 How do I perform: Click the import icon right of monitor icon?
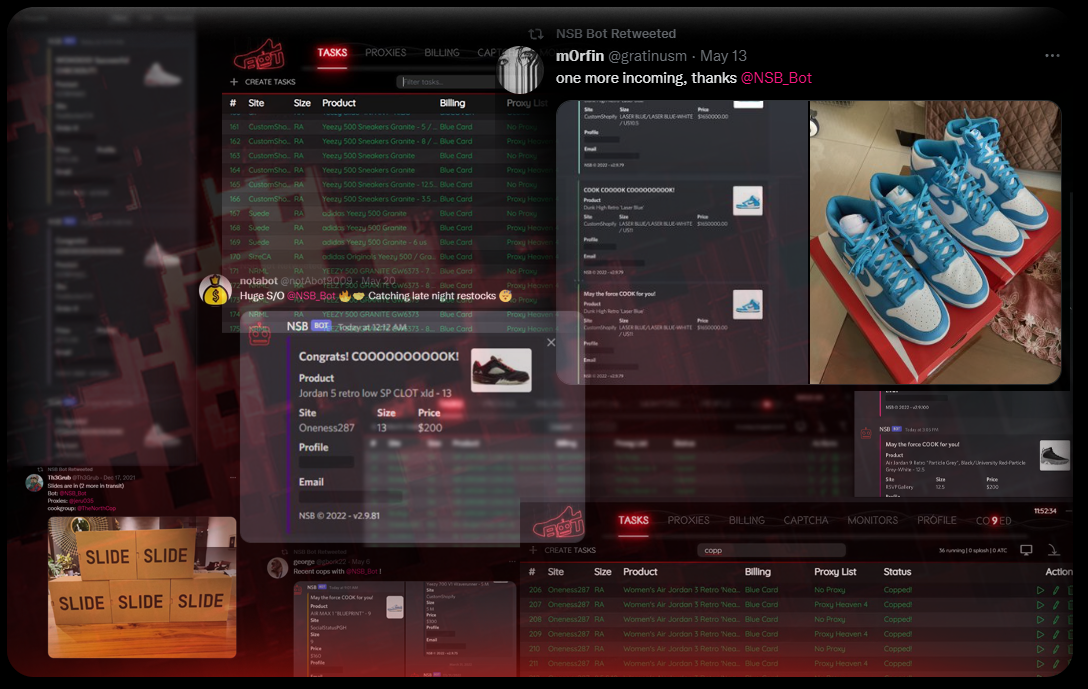(1053, 550)
